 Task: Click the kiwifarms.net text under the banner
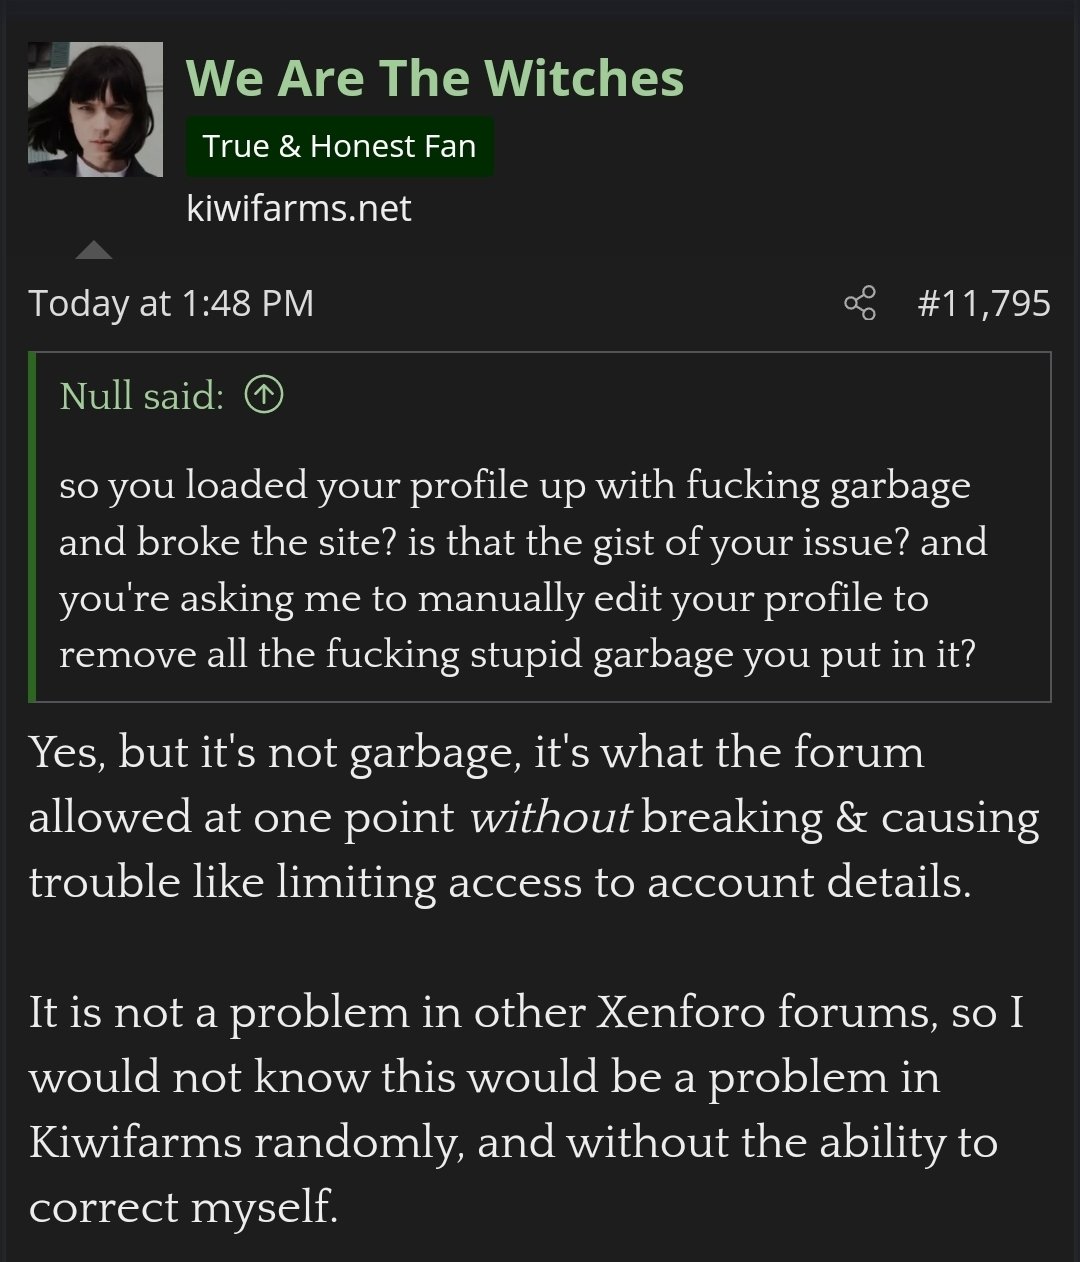(299, 208)
